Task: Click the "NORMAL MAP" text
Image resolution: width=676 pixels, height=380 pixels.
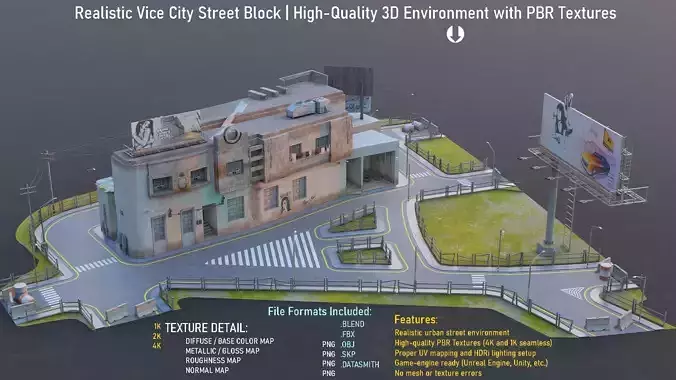Action: (207, 371)
